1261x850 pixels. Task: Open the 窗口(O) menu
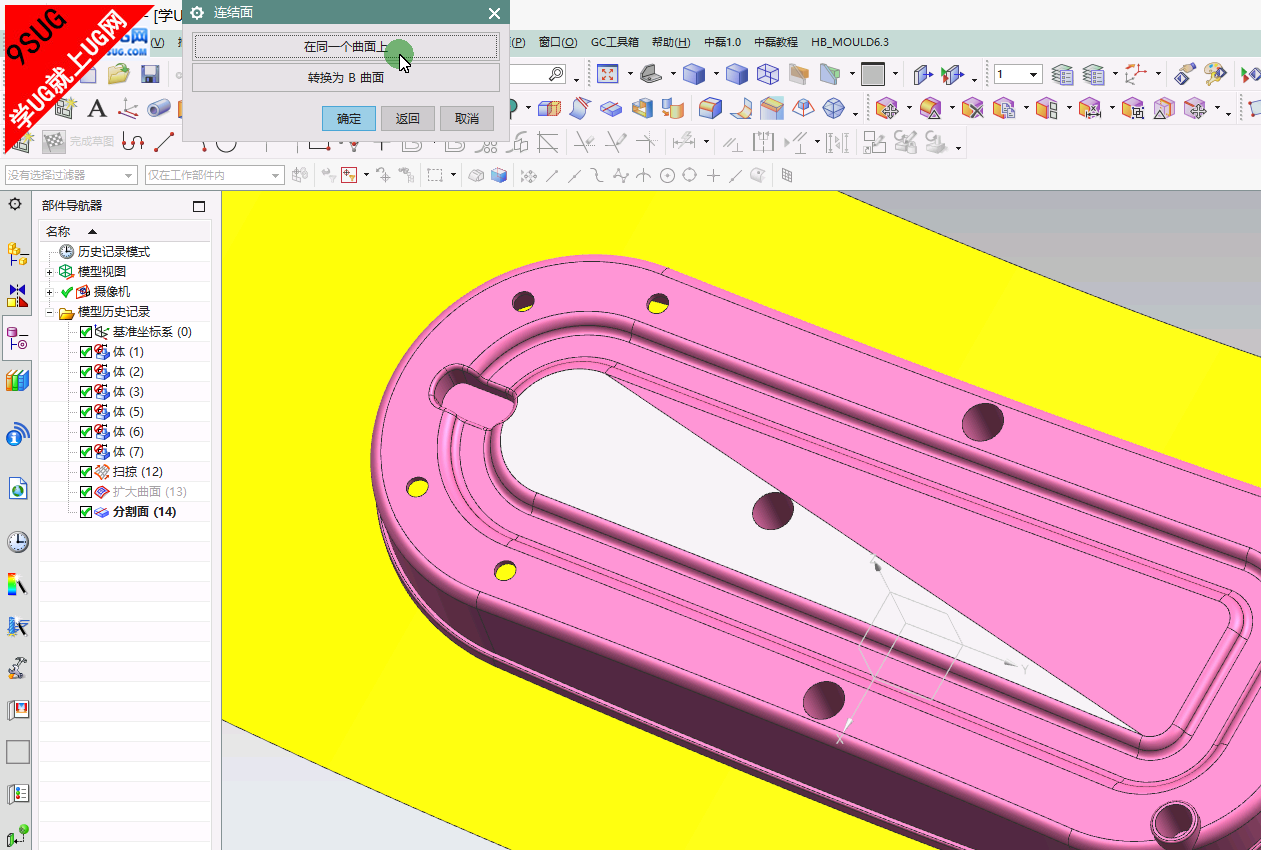(x=558, y=42)
